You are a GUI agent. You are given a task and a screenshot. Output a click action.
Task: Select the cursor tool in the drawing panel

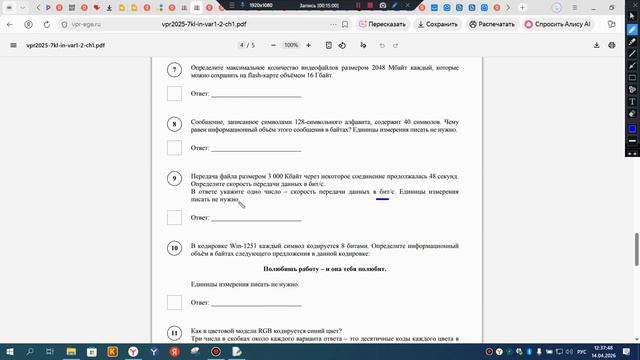(632, 16)
